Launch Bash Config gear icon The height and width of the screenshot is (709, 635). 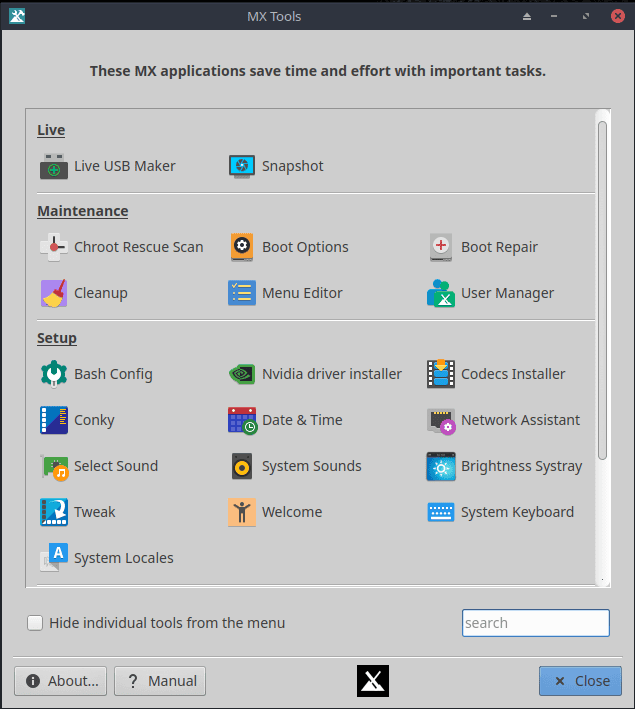click(x=54, y=374)
